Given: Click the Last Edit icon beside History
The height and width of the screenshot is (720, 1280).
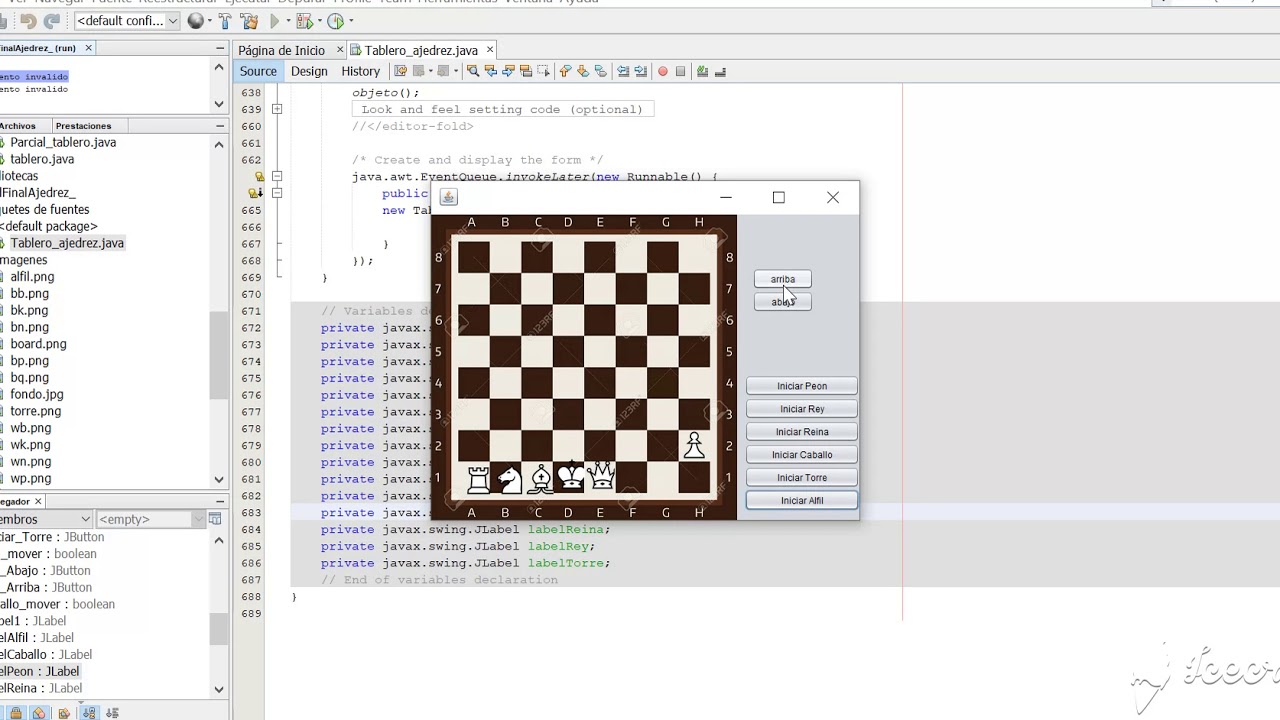Looking at the screenshot, I should (x=401, y=71).
